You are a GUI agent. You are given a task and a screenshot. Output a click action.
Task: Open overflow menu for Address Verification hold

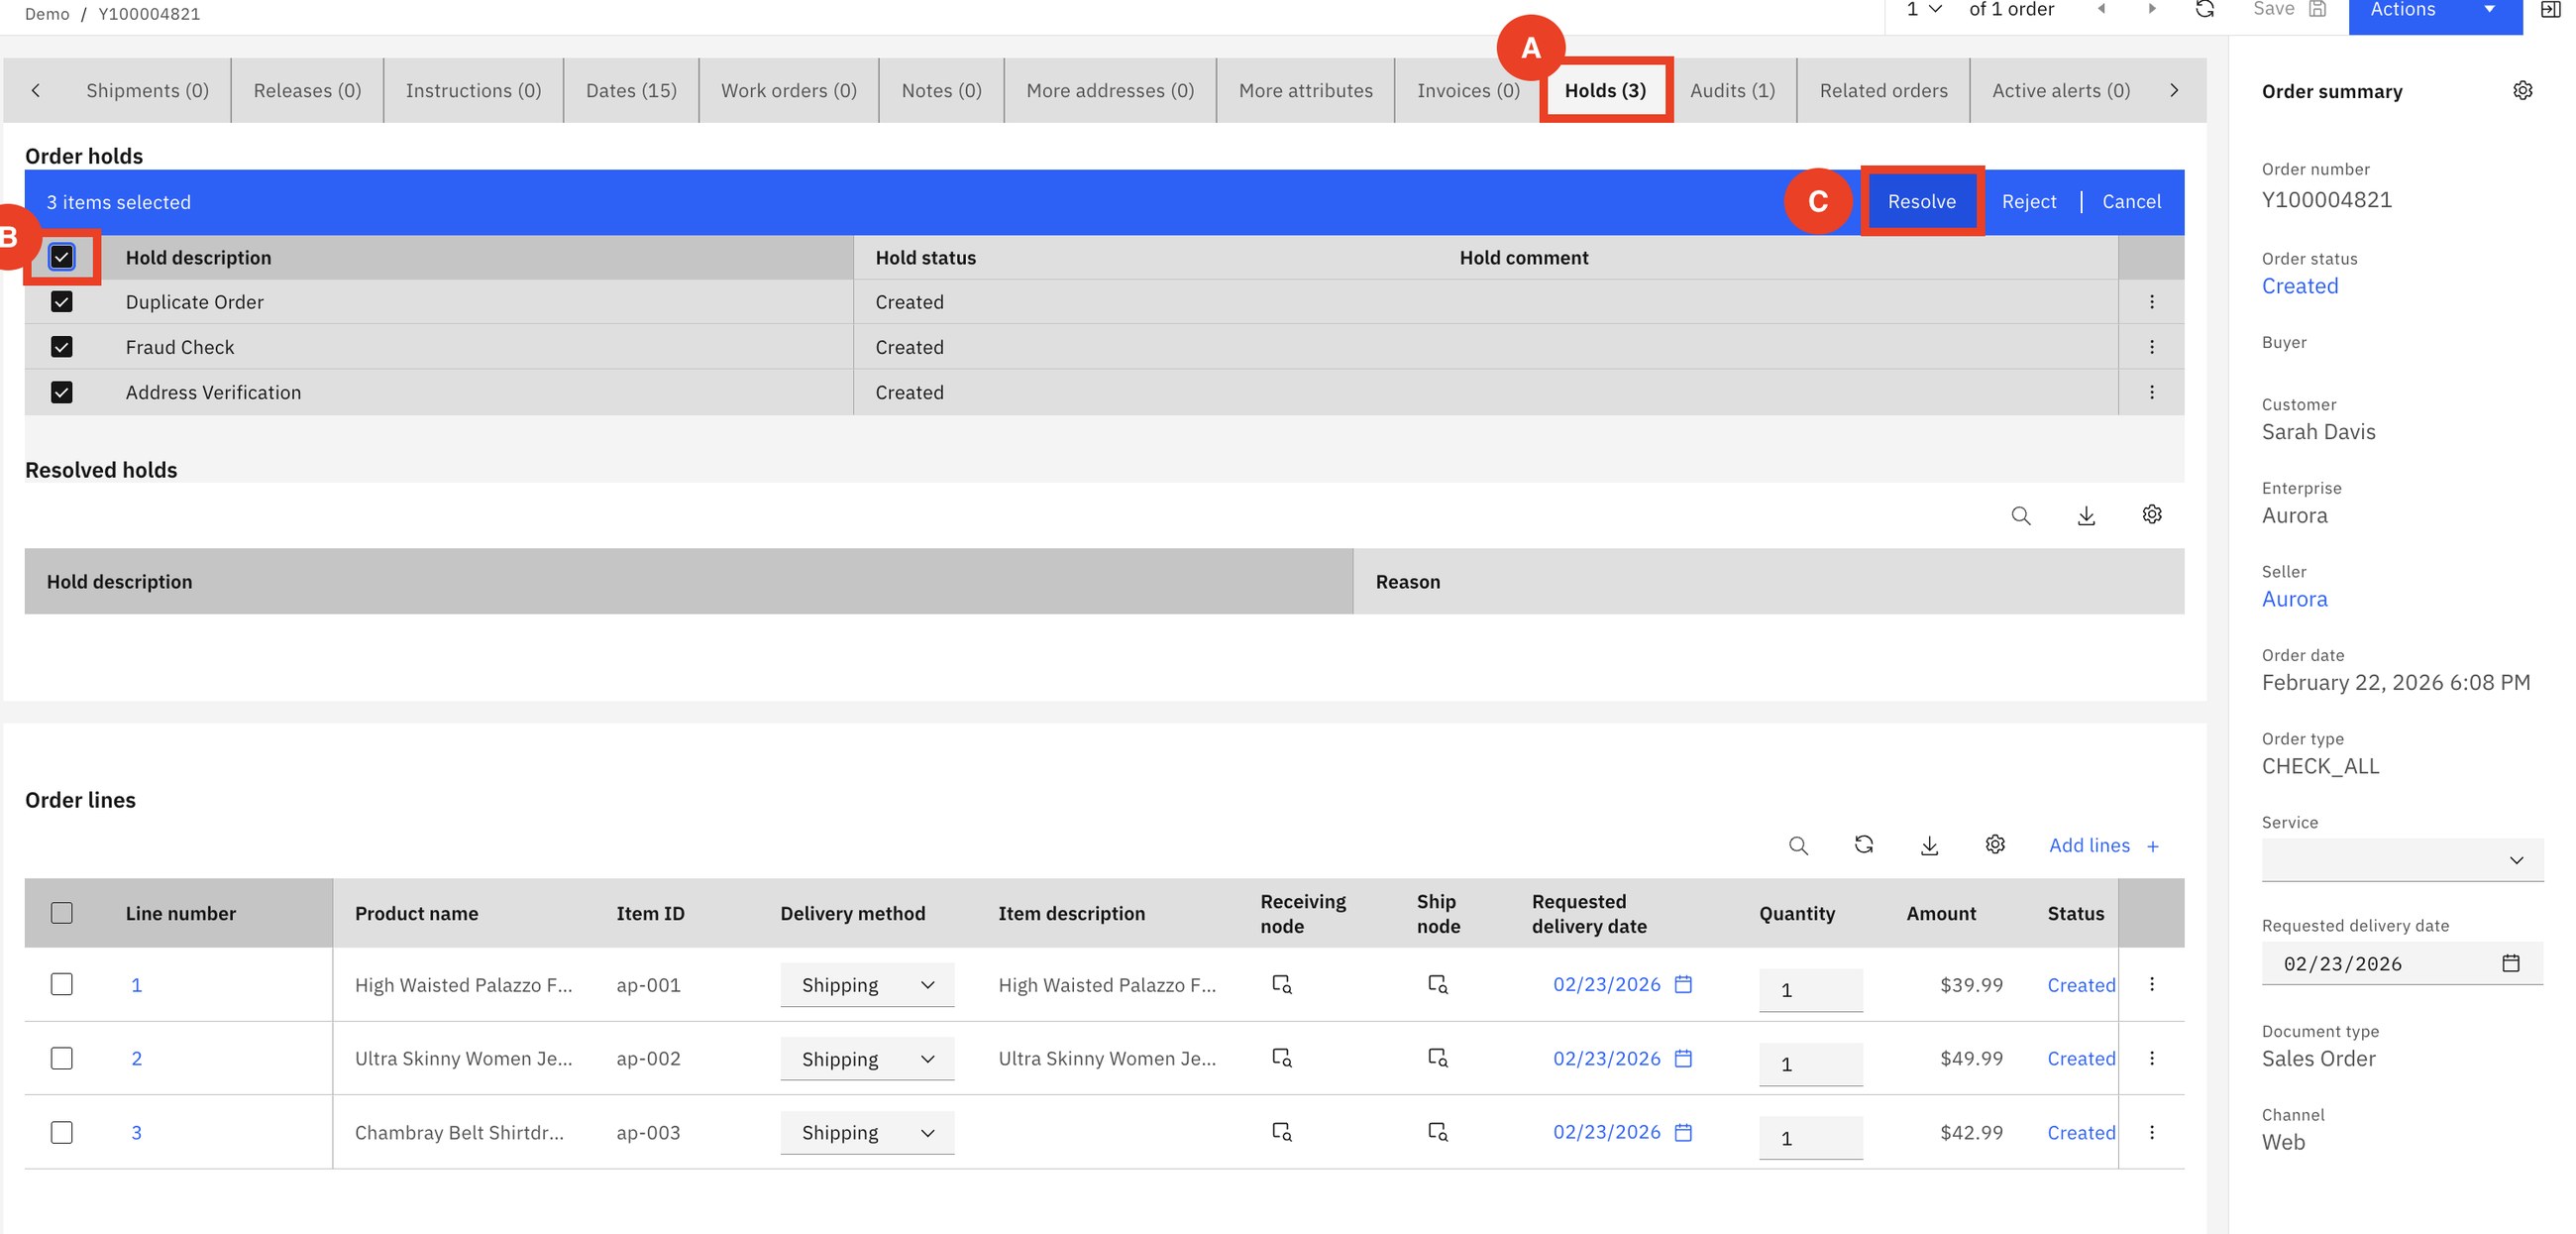click(x=2152, y=392)
